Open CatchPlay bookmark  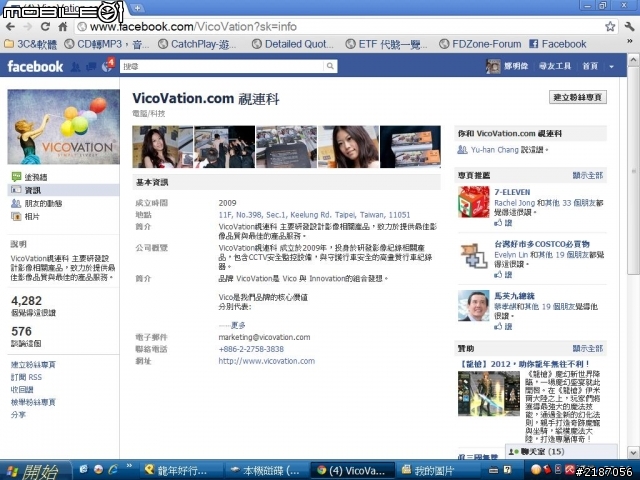click(x=197, y=44)
